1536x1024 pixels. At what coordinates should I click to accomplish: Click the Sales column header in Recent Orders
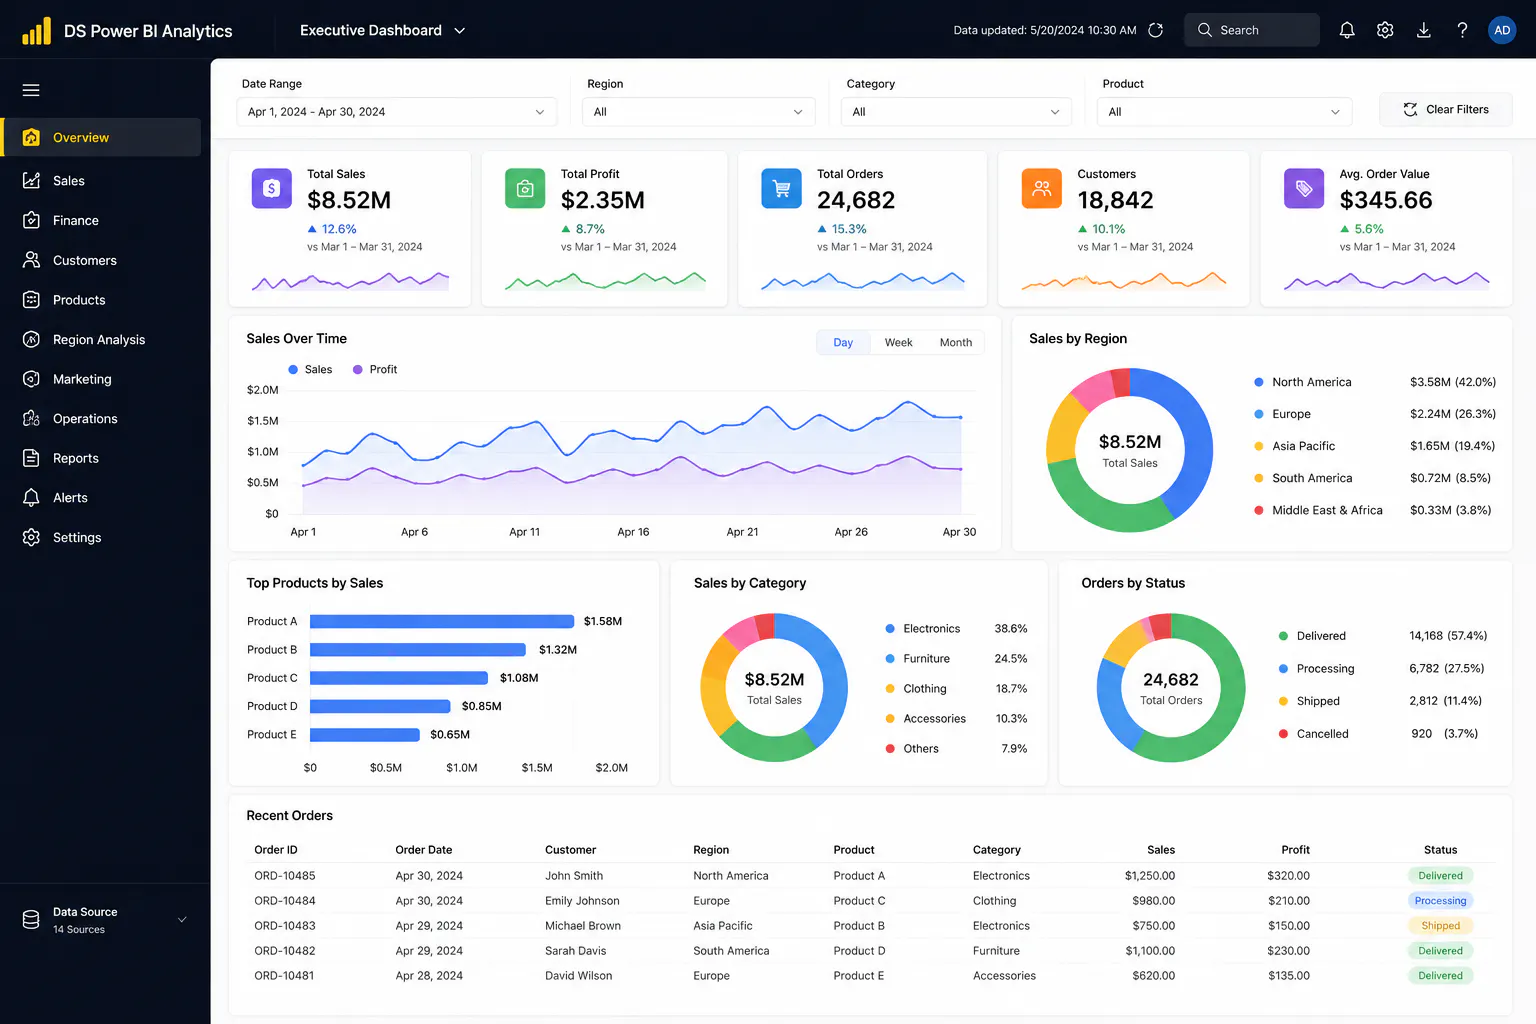(x=1161, y=850)
